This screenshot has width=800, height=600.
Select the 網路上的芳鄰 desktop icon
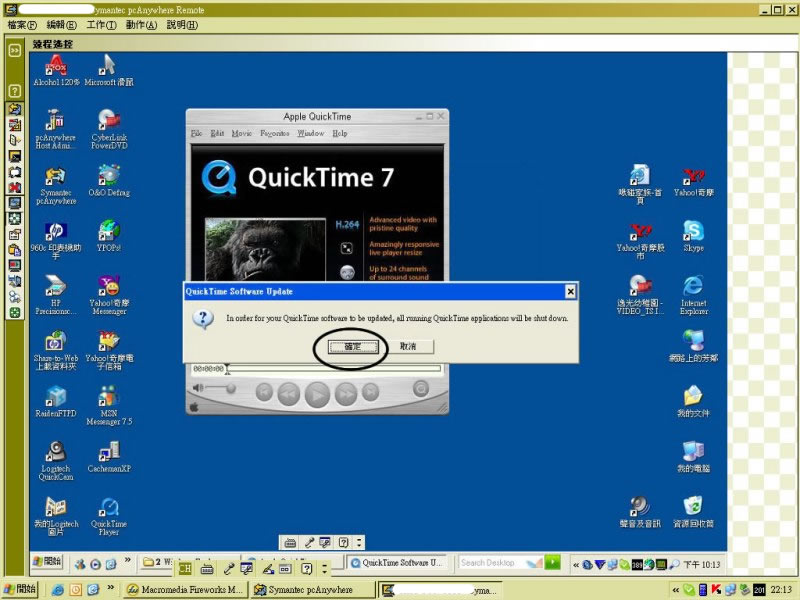tap(693, 346)
